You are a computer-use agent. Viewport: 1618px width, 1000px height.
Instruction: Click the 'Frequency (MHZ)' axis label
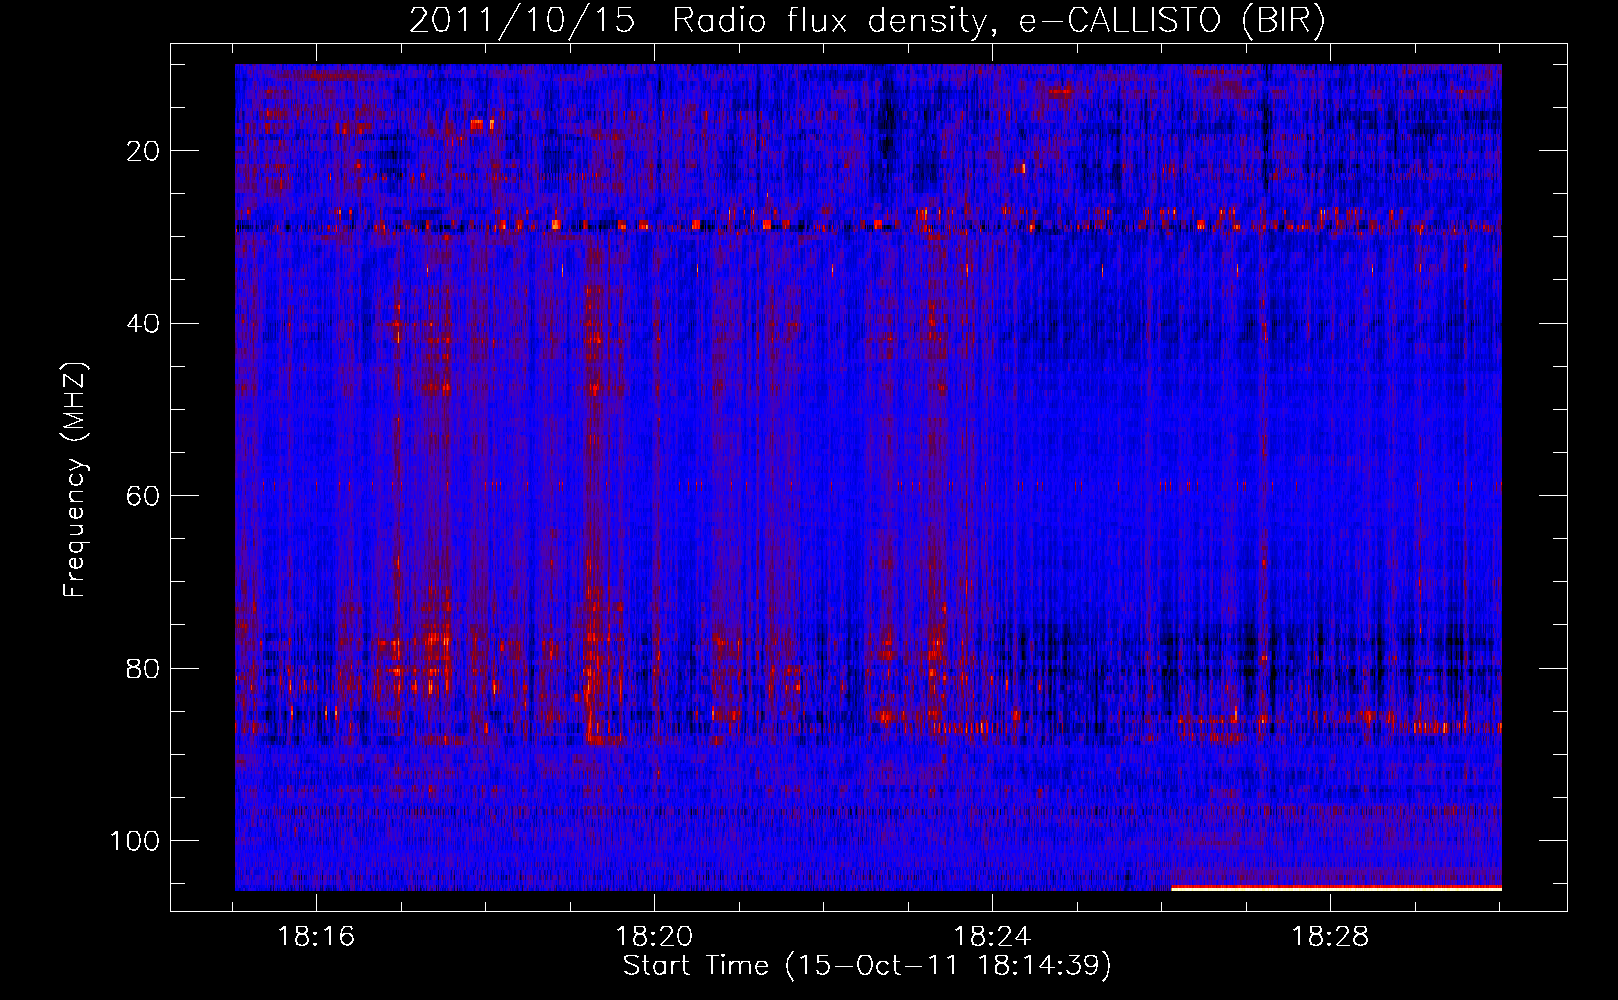[75, 480]
